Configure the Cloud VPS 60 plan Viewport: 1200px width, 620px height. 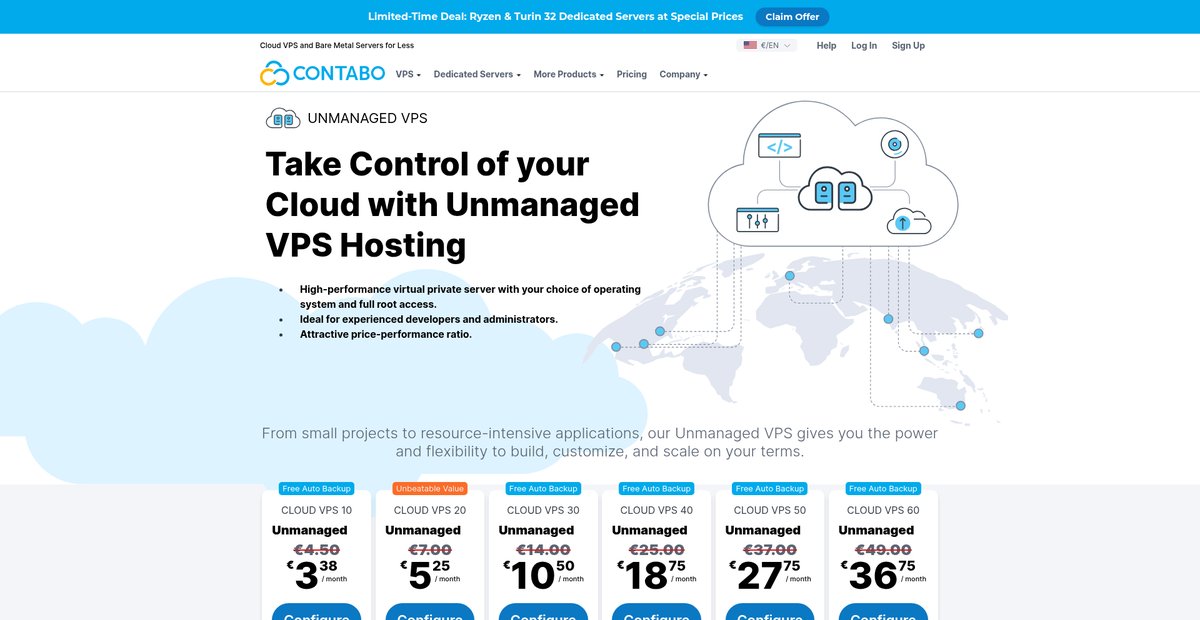[x=883, y=612]
